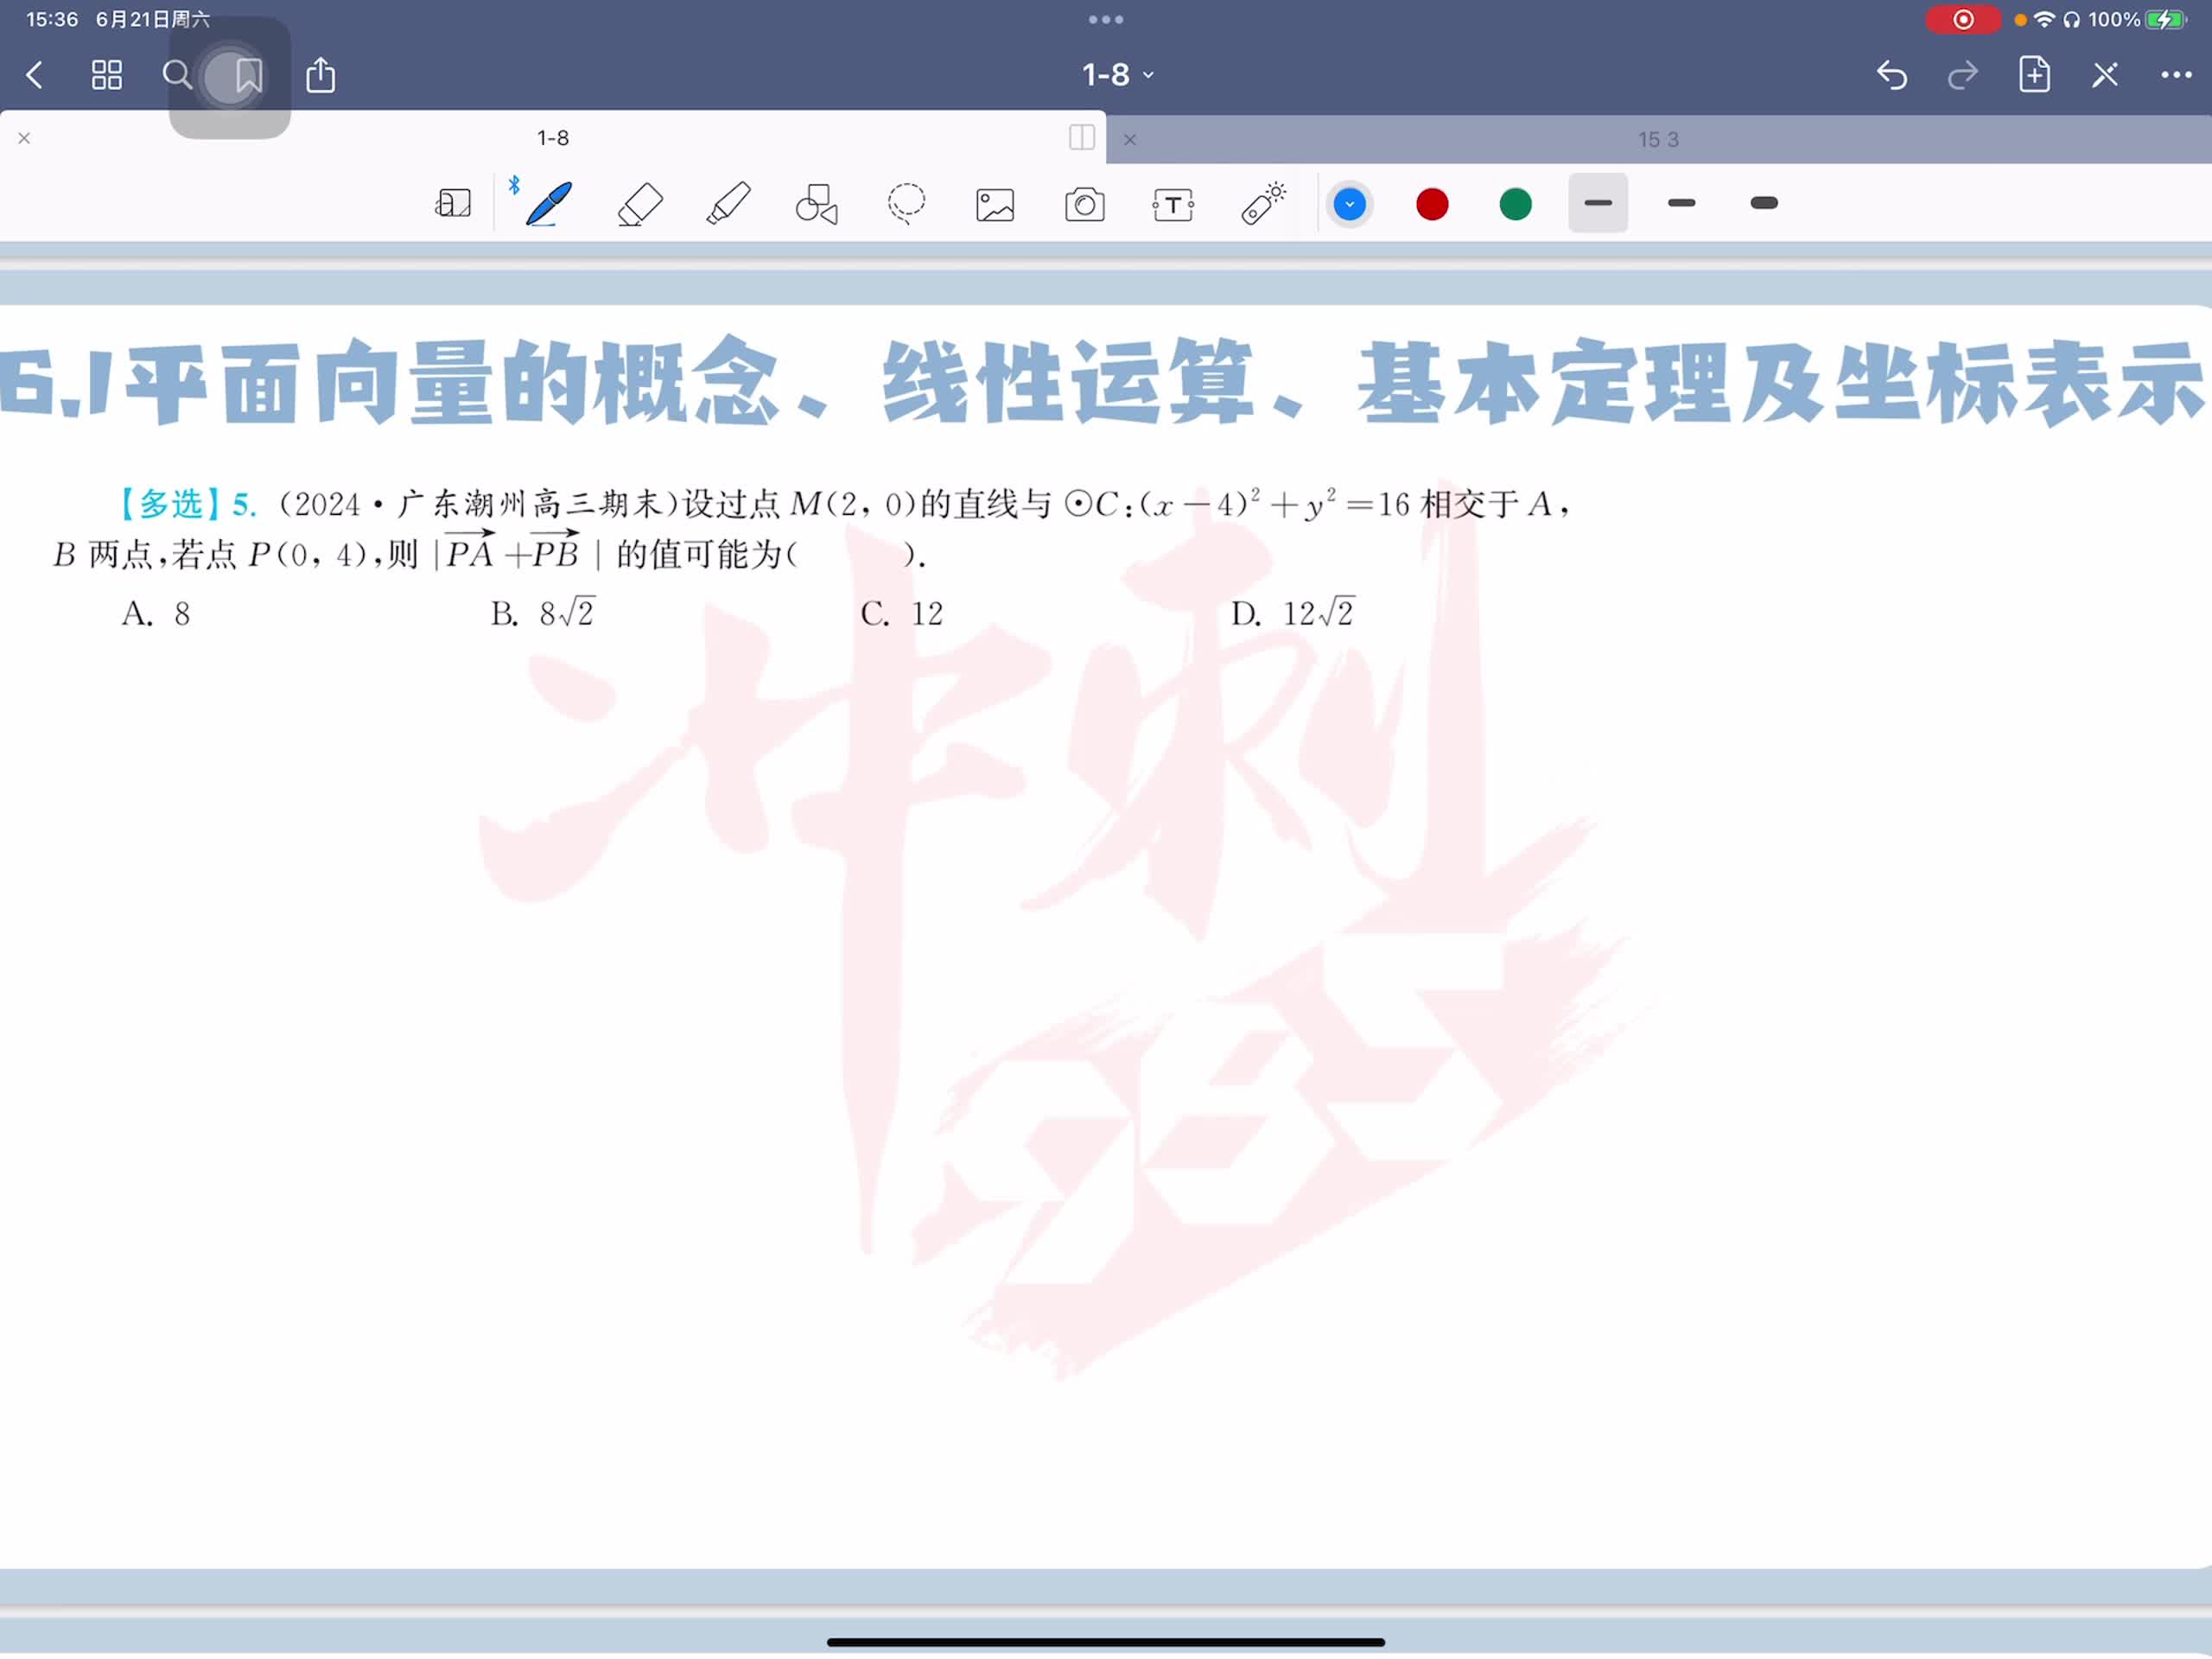Switch to the 15 3 tab
The image size is (2212, 1659).
[x=1657, y=140]
